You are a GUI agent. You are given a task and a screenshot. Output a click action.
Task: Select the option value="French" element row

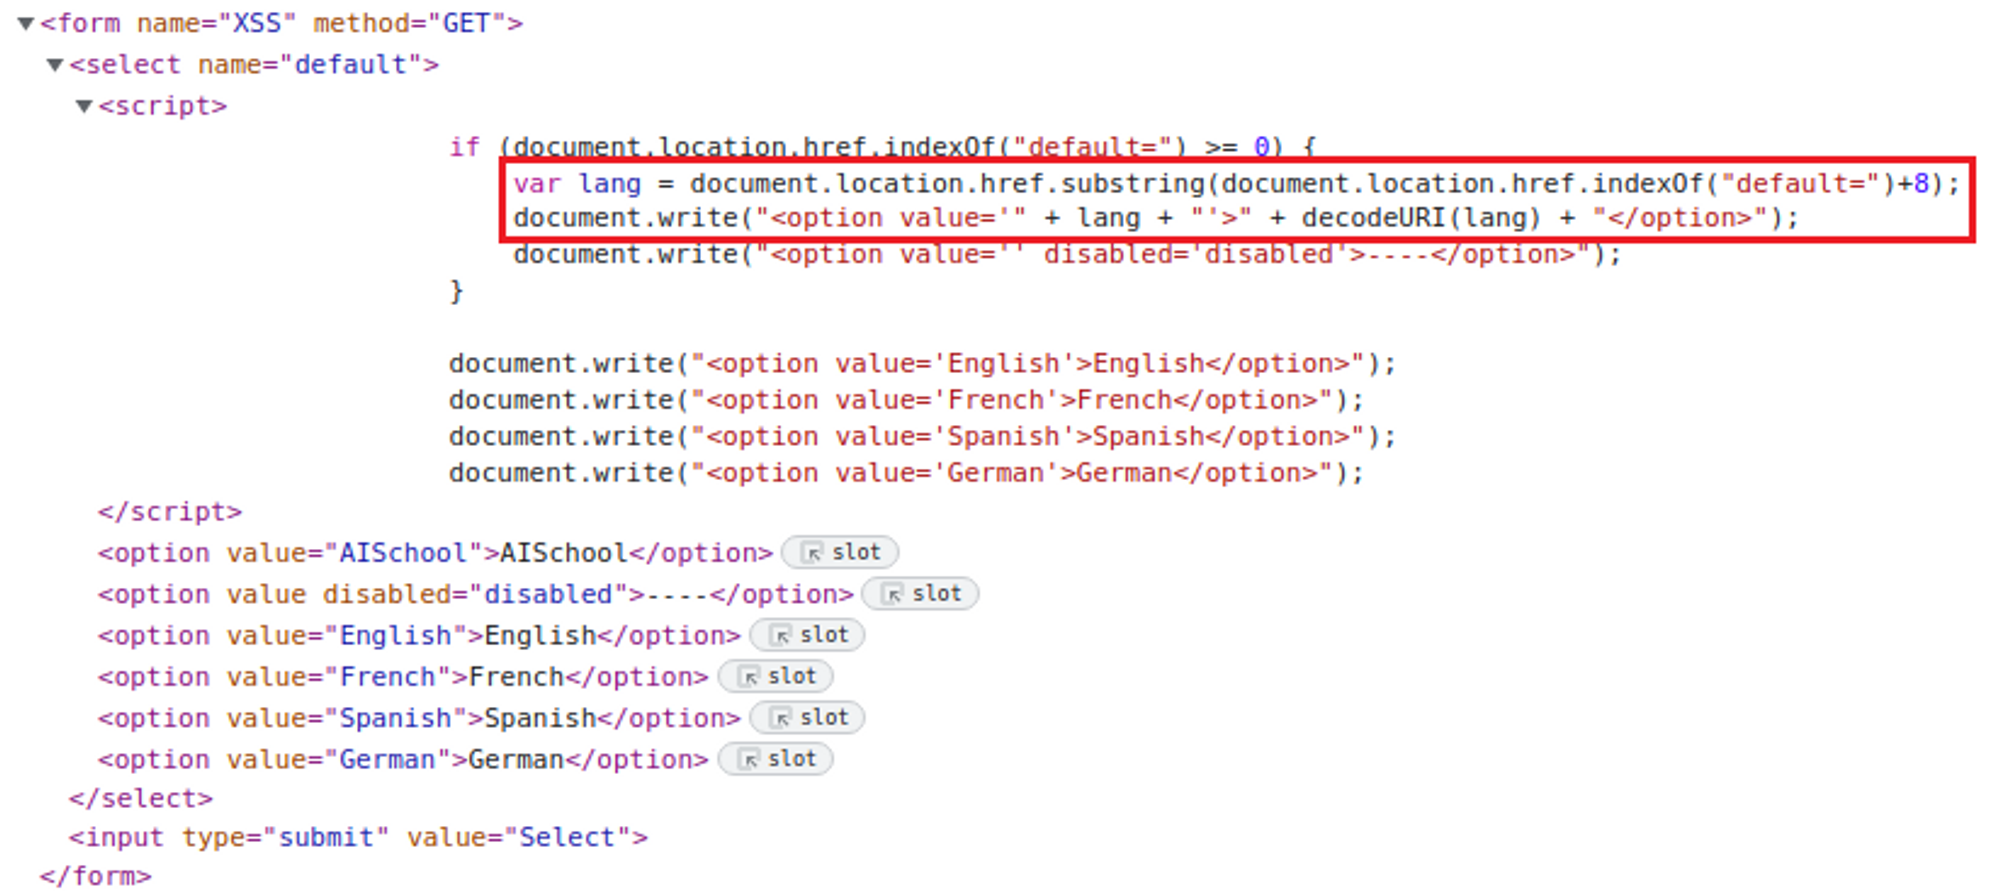point(403,676)
